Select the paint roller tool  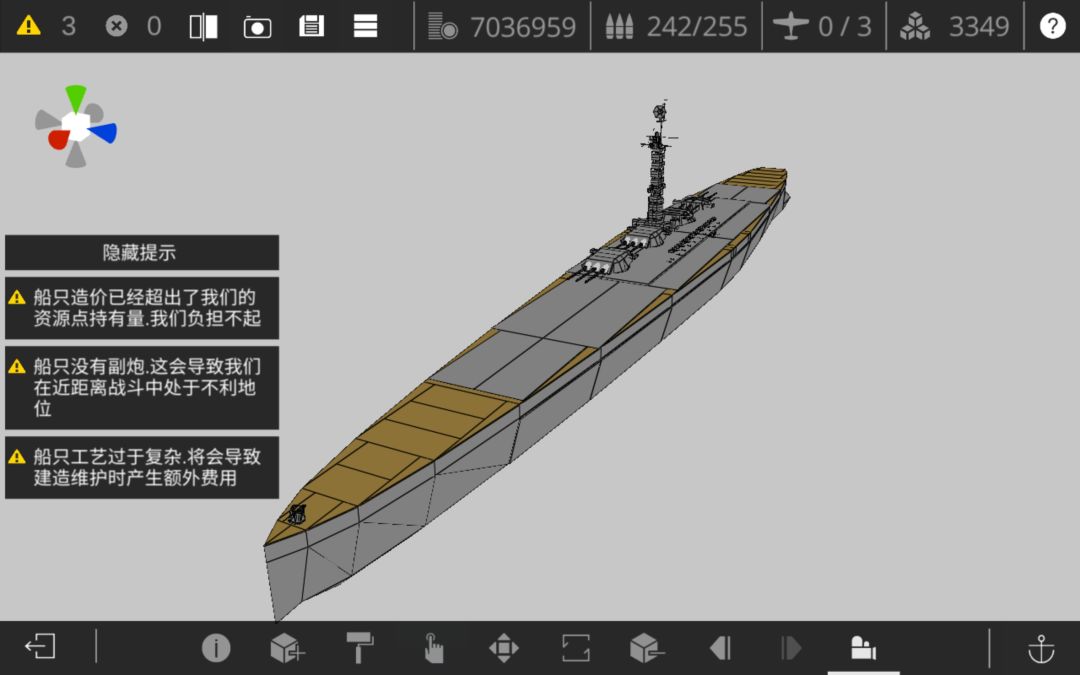[360, 647]
